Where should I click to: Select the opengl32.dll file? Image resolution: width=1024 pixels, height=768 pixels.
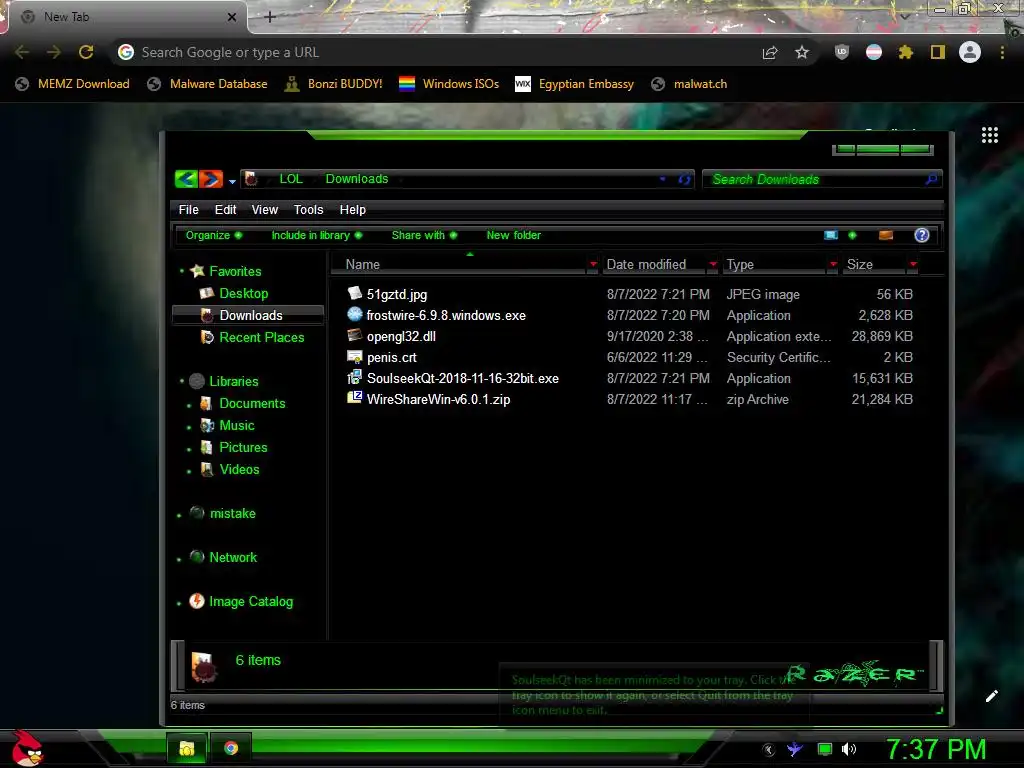(x=401, y=336)
